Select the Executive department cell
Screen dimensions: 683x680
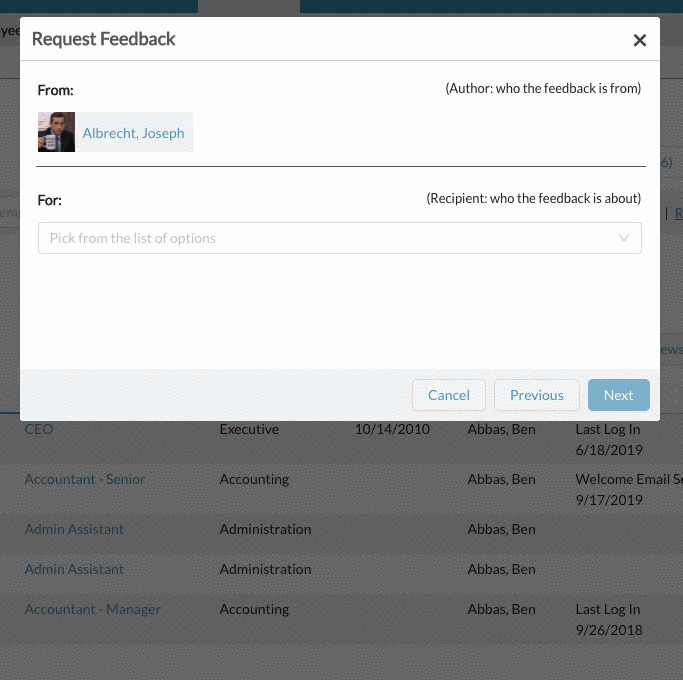click(x=249, y=429)
